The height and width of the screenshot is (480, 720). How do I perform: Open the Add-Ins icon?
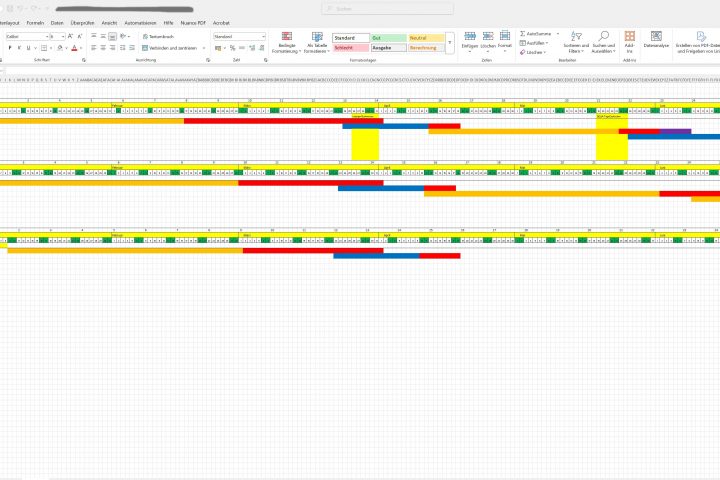point(629,38)
